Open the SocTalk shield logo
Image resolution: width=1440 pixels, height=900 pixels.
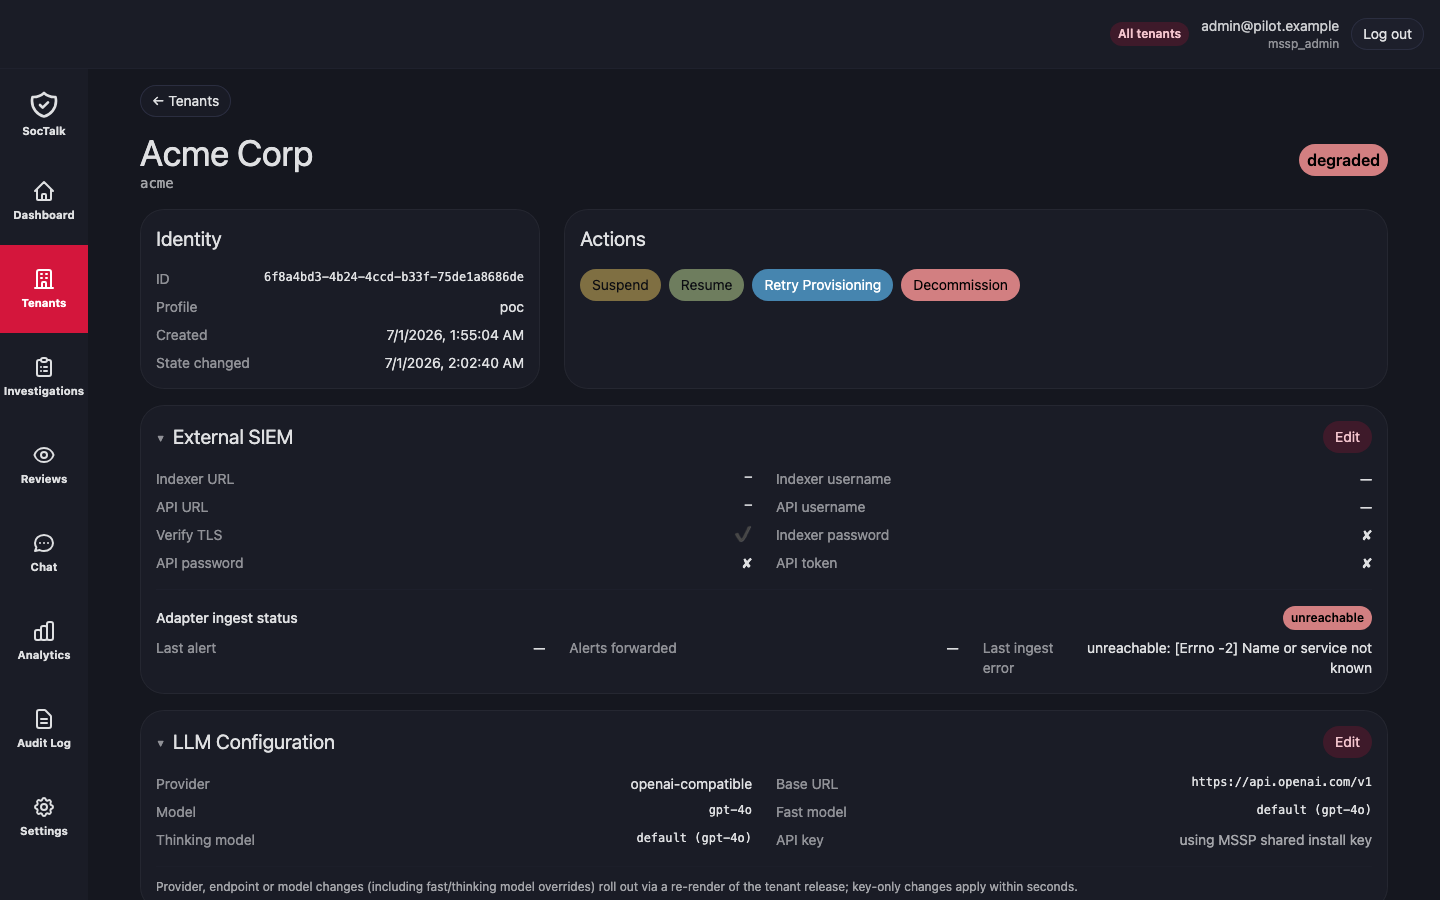(44, 105)
